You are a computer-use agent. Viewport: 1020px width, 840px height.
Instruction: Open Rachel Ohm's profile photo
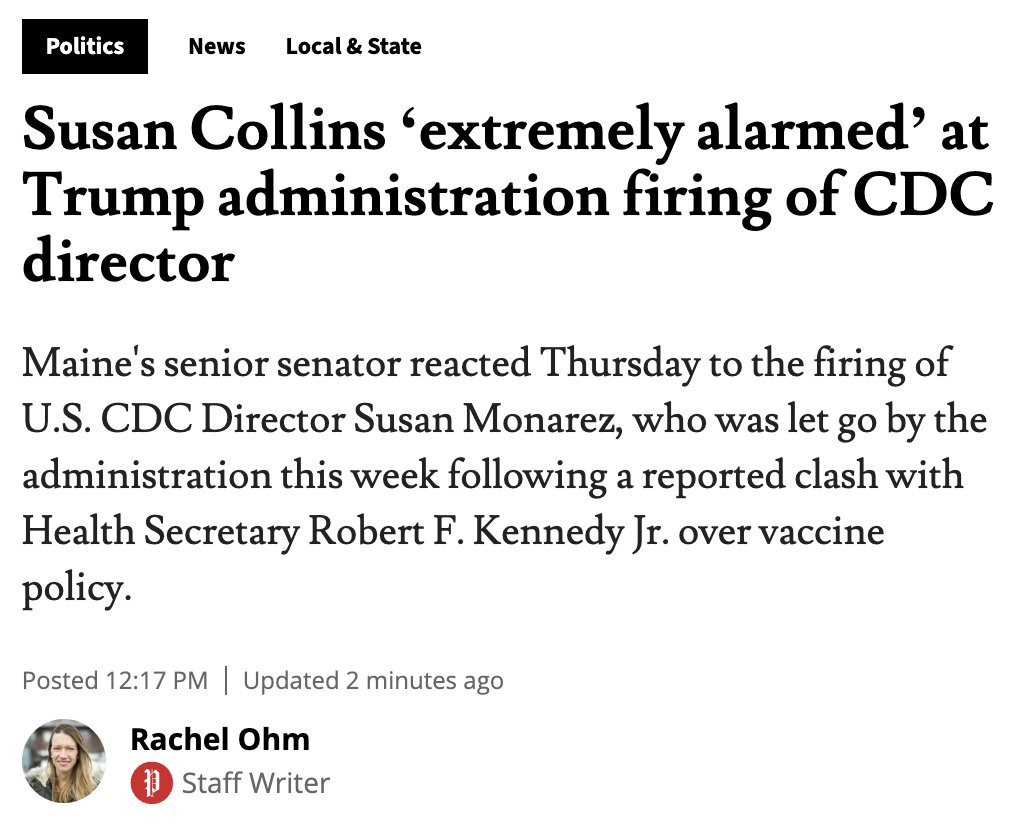pyautogui.click(x=64, y=761)
